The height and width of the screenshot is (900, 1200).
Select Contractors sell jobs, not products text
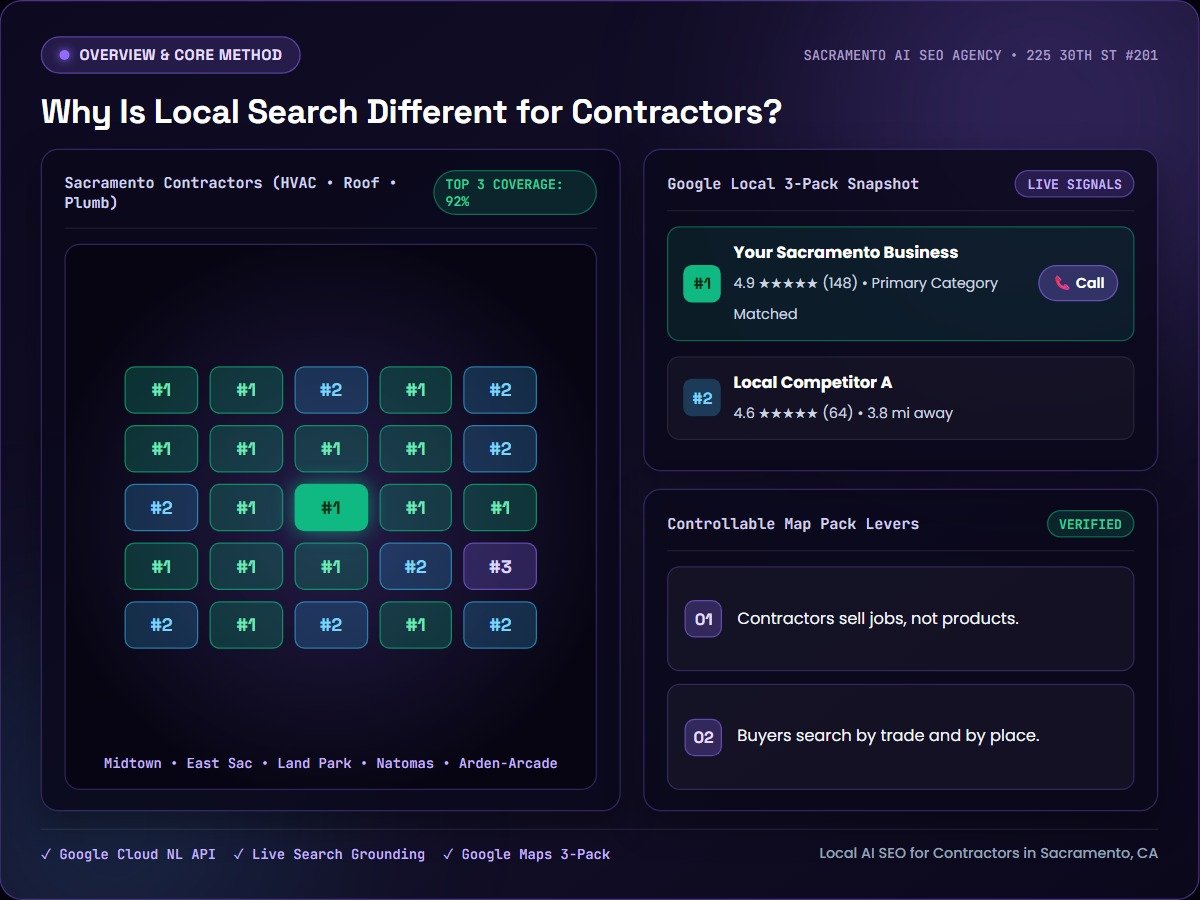(878, 619)
